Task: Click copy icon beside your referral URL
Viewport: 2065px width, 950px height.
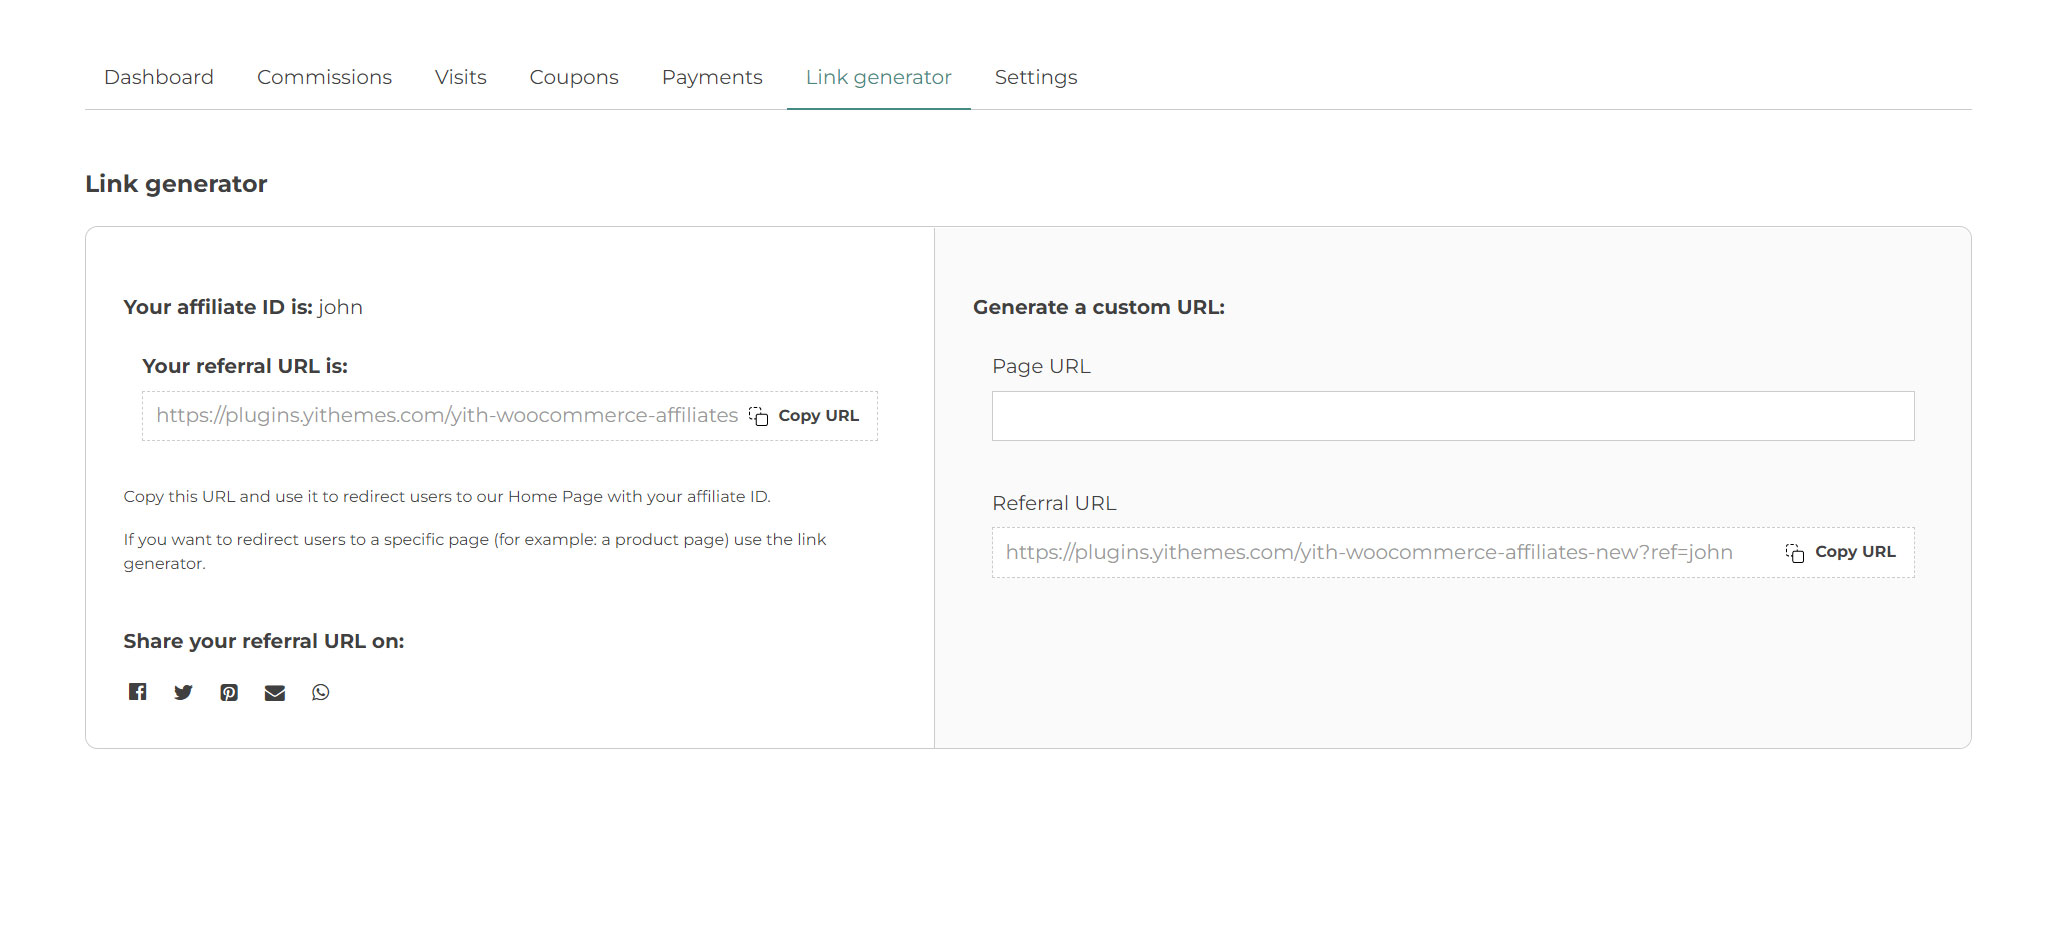Action: (x=759, y=416)
